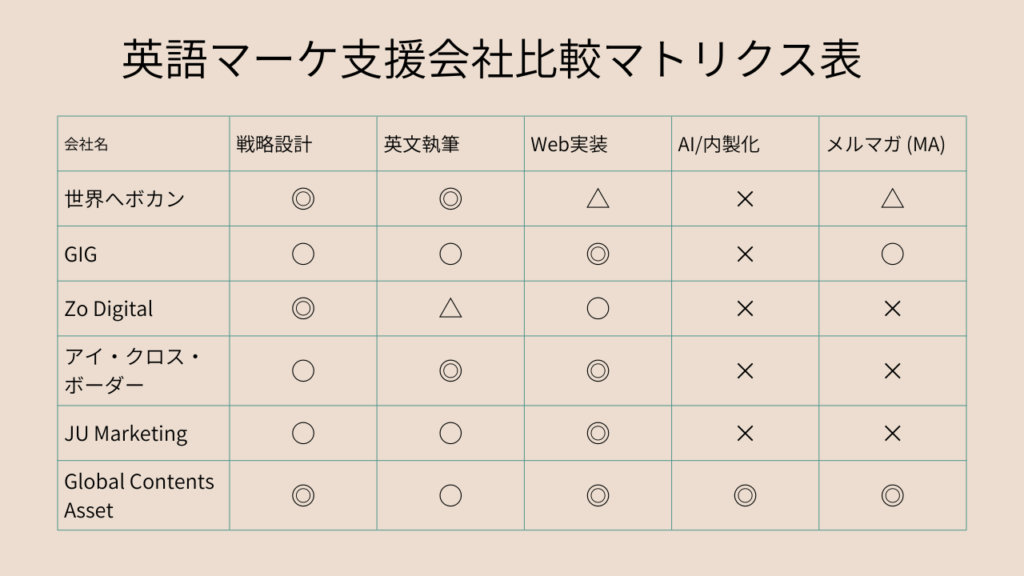Click the 戦略設計 column header
This screenshot has width=1024, height=576.
point(274,144)
